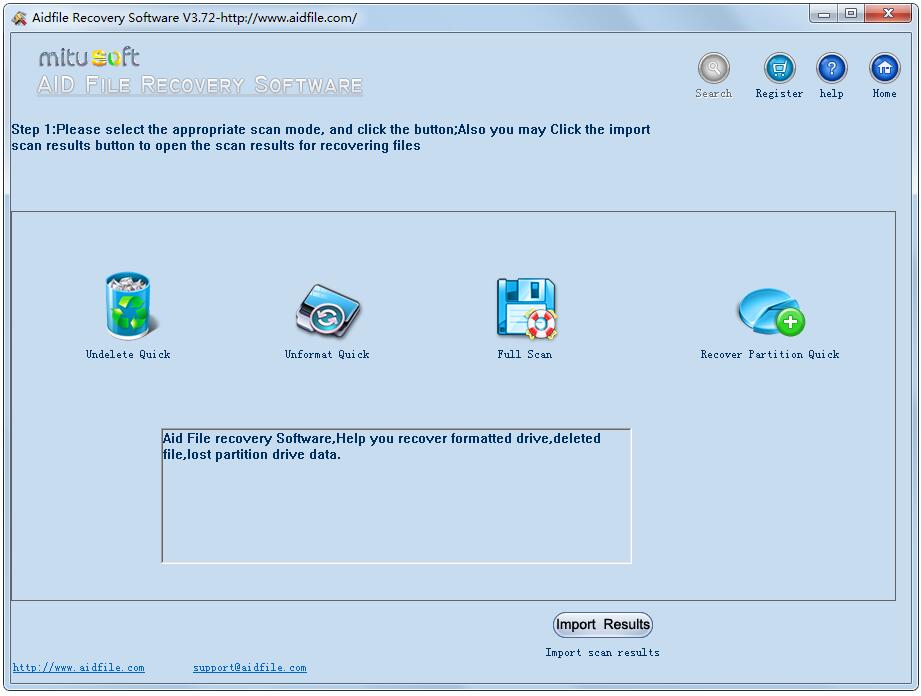Open the help question mark icon
The height and width of the screenshot is (696, 921).
[x=832, y=68]
